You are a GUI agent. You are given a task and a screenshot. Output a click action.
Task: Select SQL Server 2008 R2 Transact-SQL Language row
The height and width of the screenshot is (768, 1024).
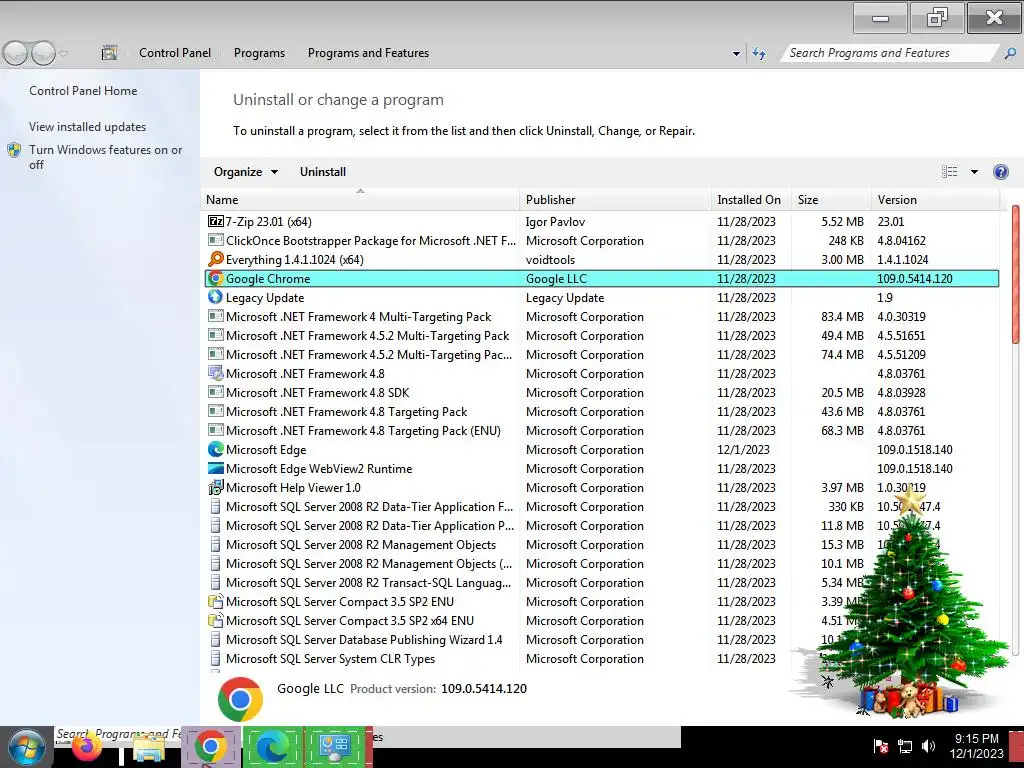pyautogui.click(x=601, y=583)
